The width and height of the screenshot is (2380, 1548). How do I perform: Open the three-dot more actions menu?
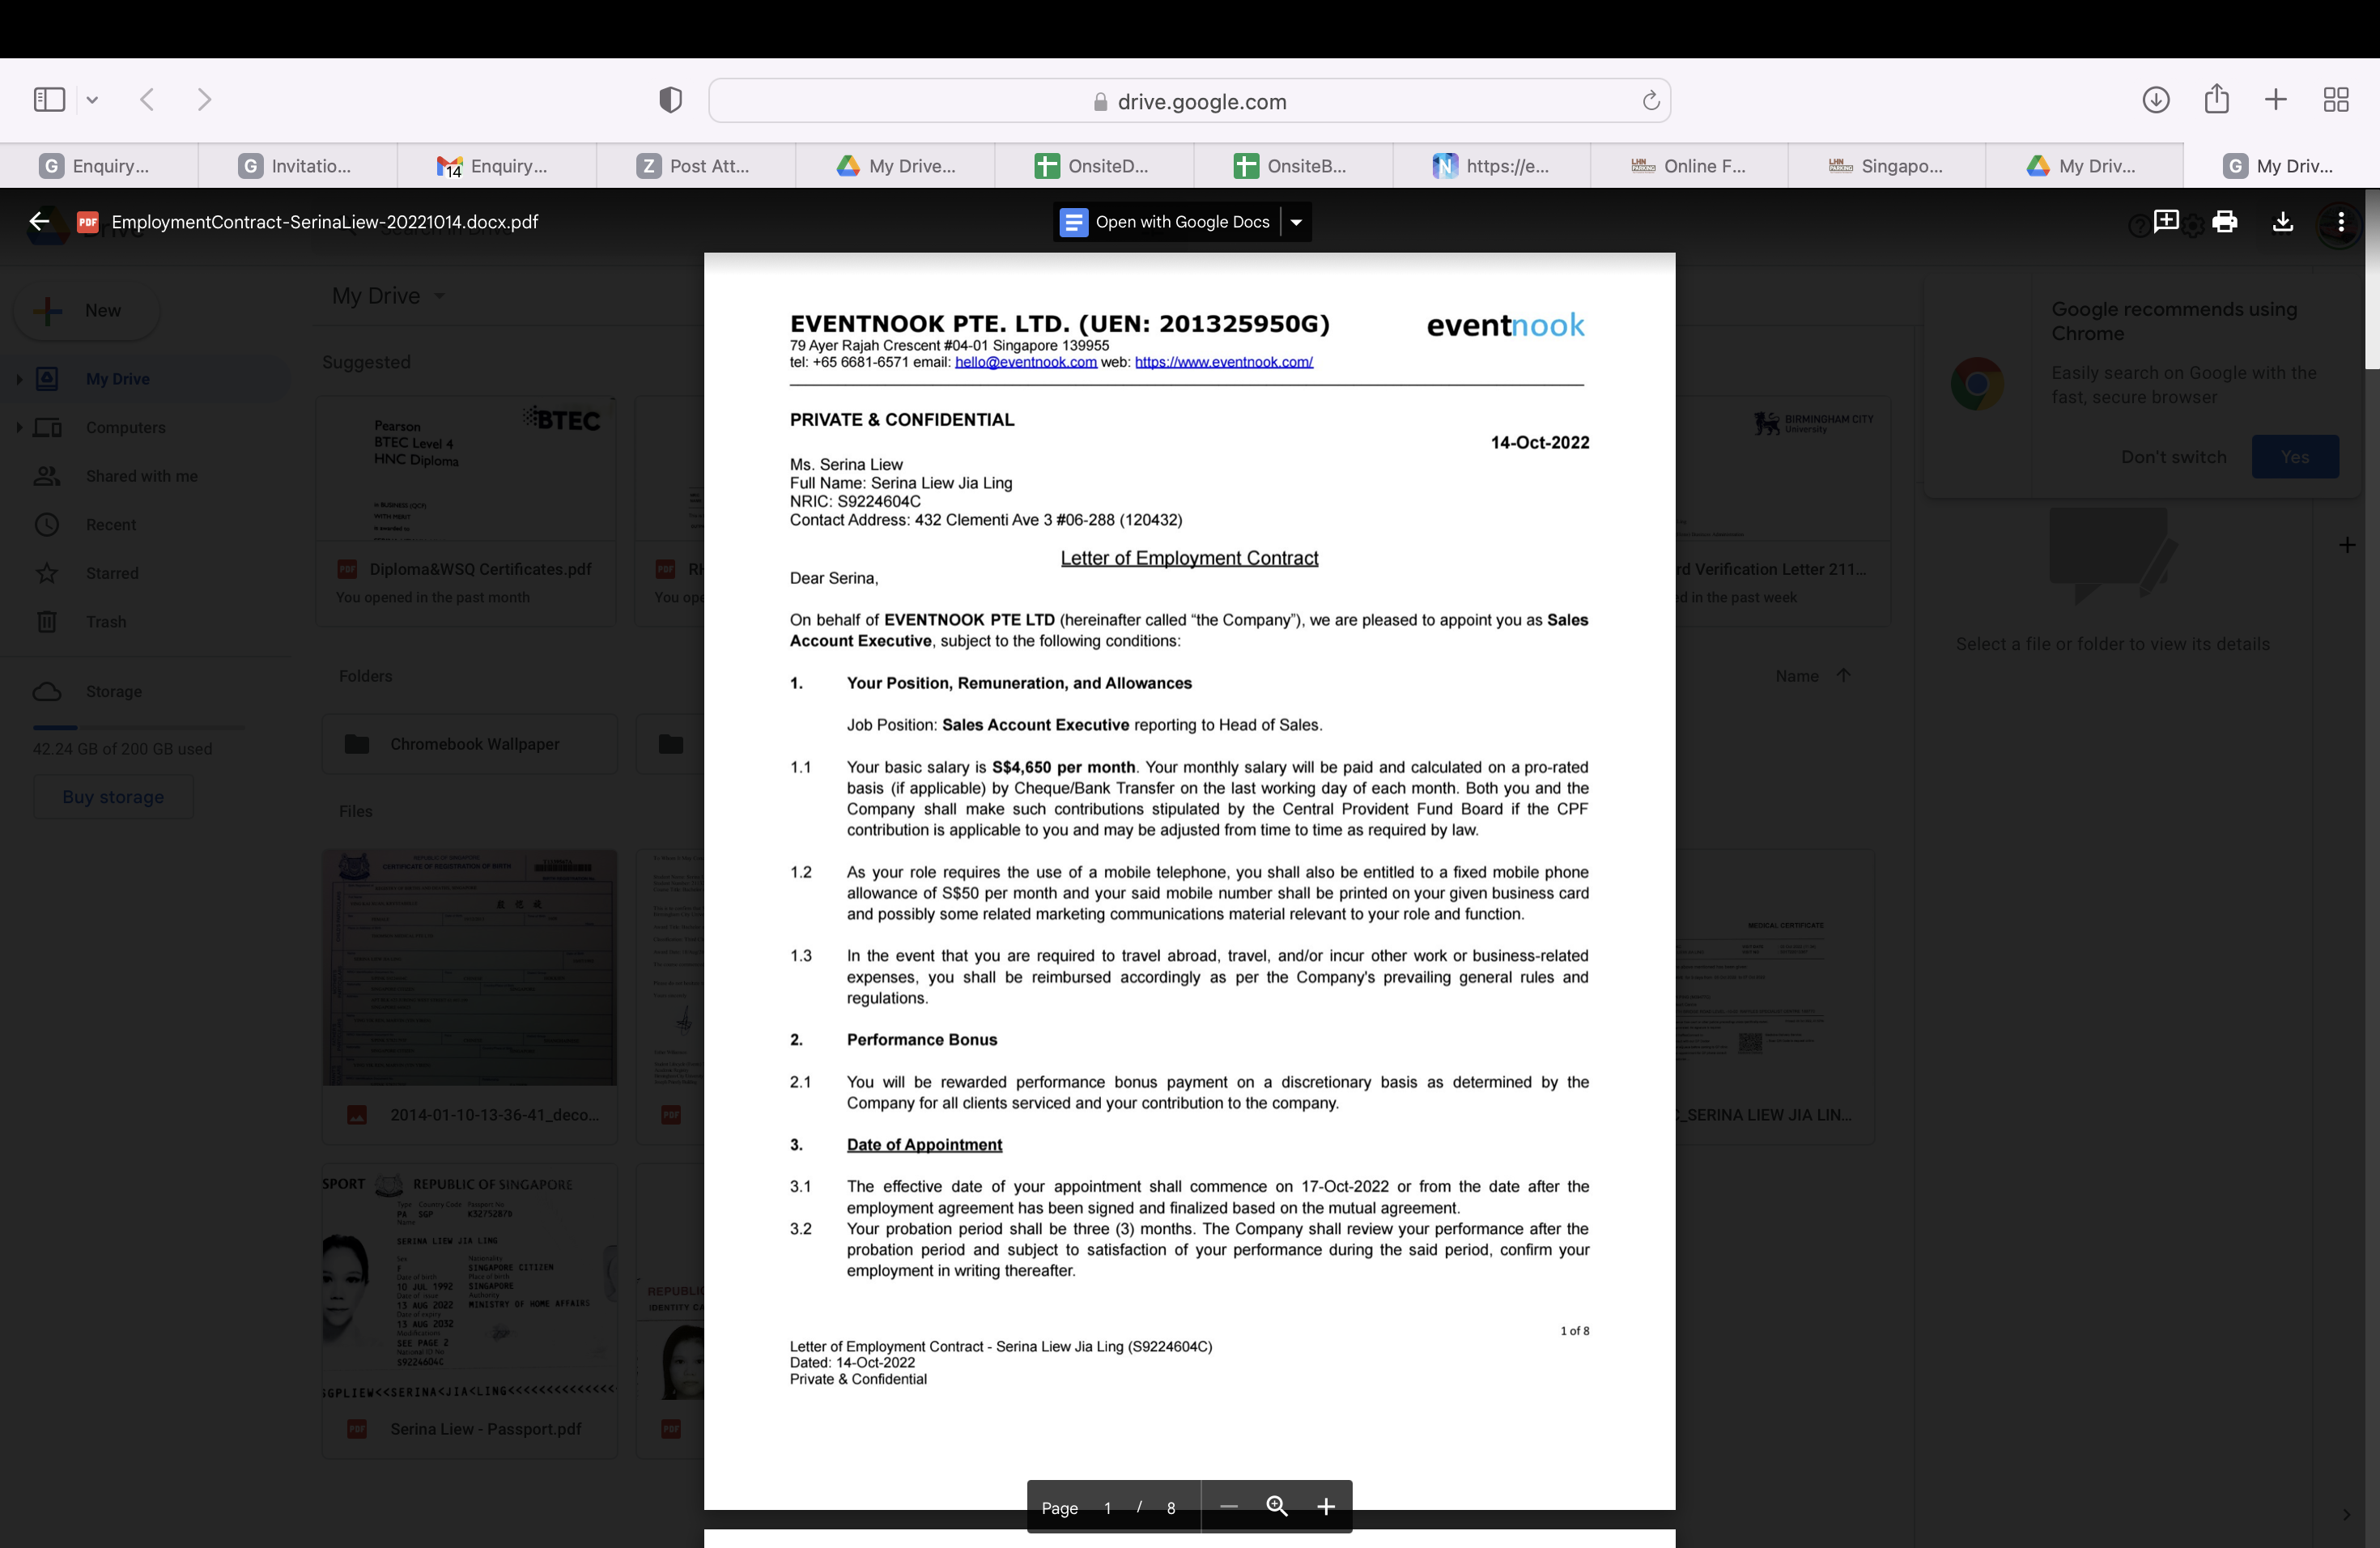[x=2340, y=221]
